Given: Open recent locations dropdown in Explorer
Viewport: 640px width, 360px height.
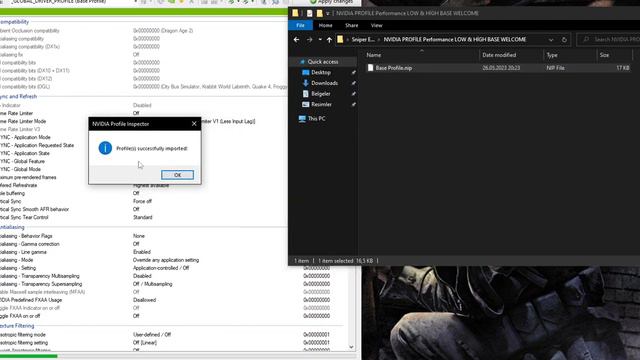Looking at the screenshot, I should click(x=320, y=40).
